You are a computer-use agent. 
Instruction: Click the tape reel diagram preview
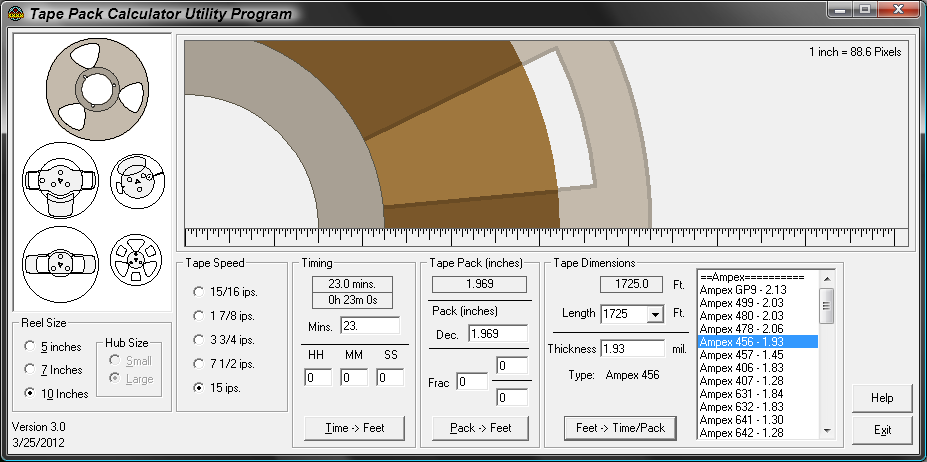tap(546, 134)
